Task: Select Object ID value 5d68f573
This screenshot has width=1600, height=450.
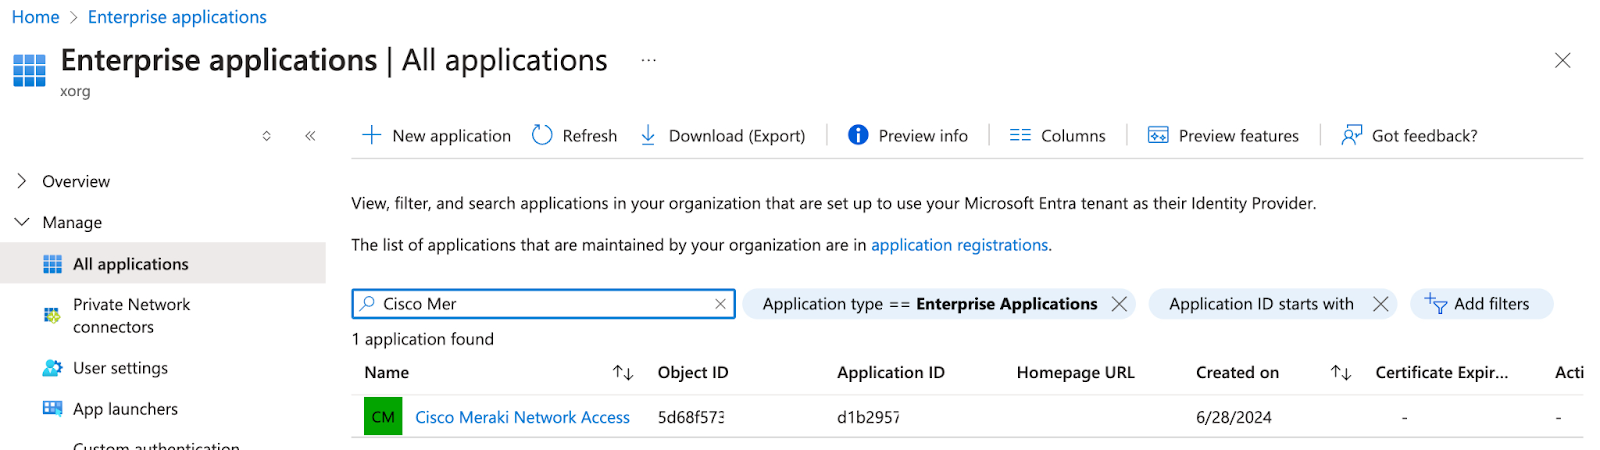Action: click(x=691, y=418)
